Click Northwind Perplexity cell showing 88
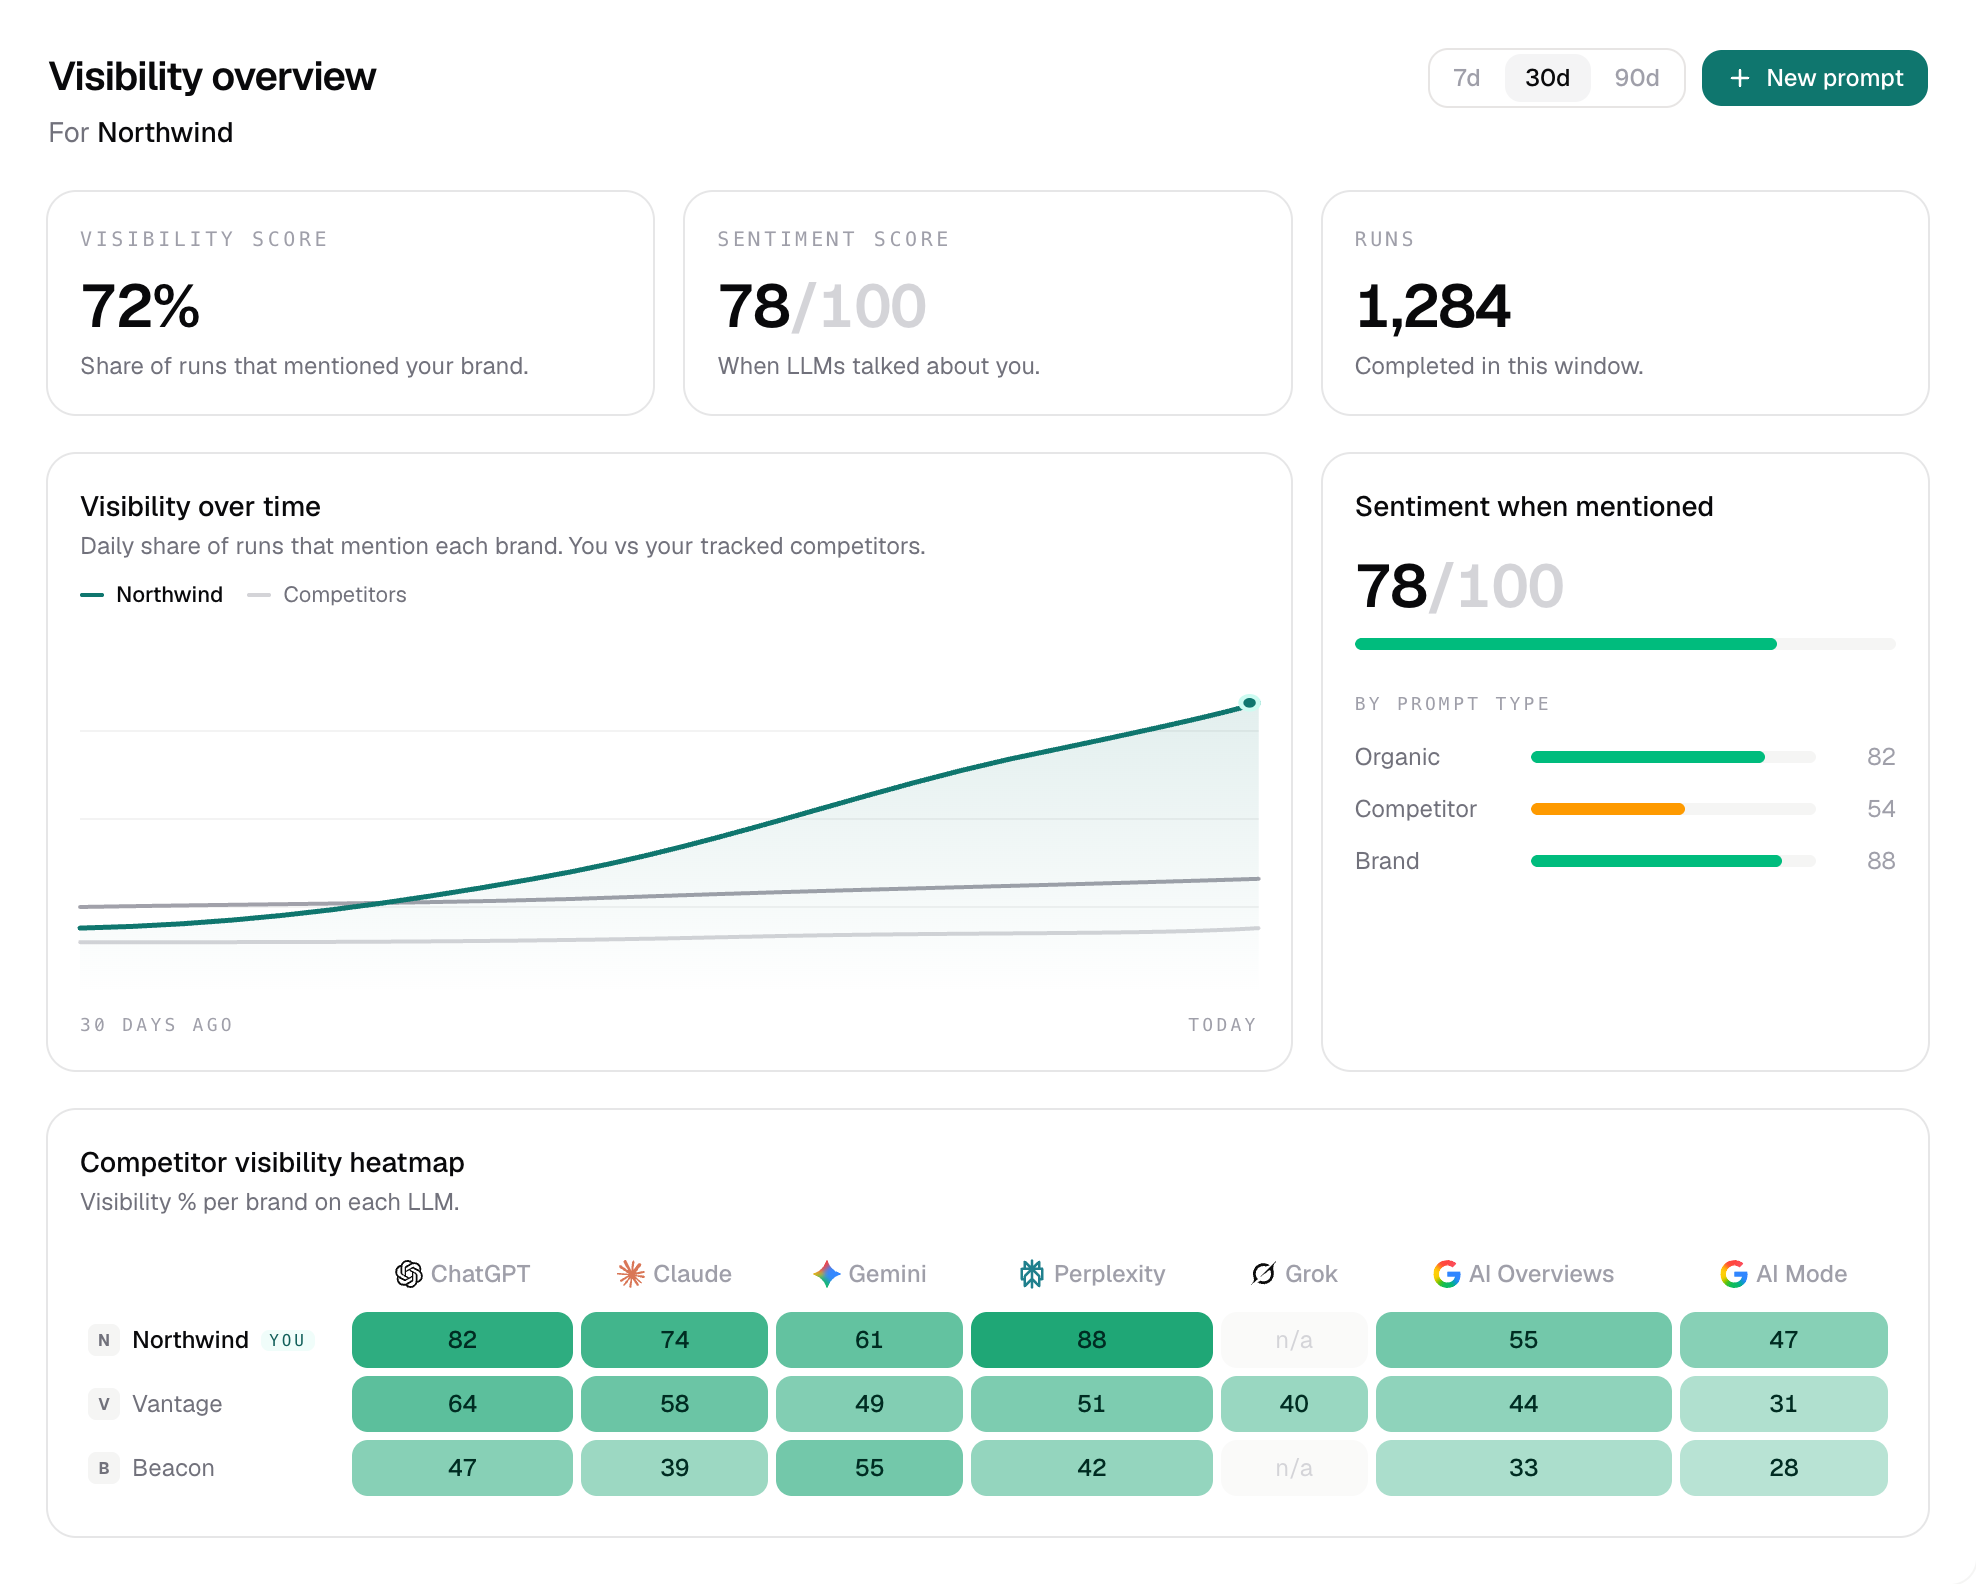Image resolution: width=1976 pixels, height=1584 pixels. point(1091,1340)
